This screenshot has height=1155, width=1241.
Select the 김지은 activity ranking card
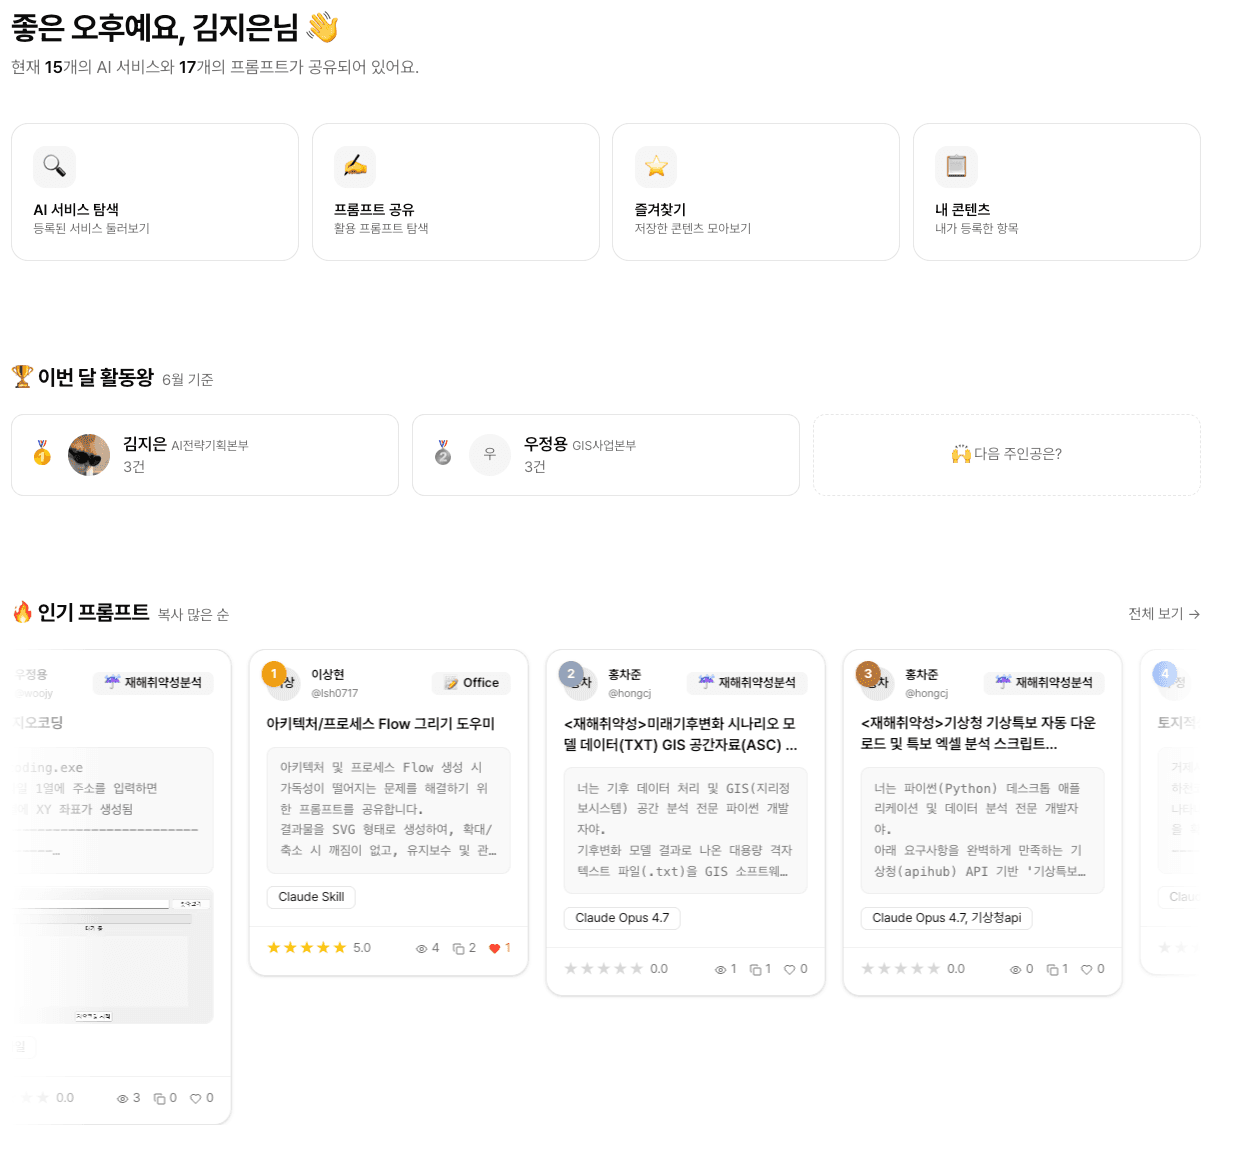205,455
